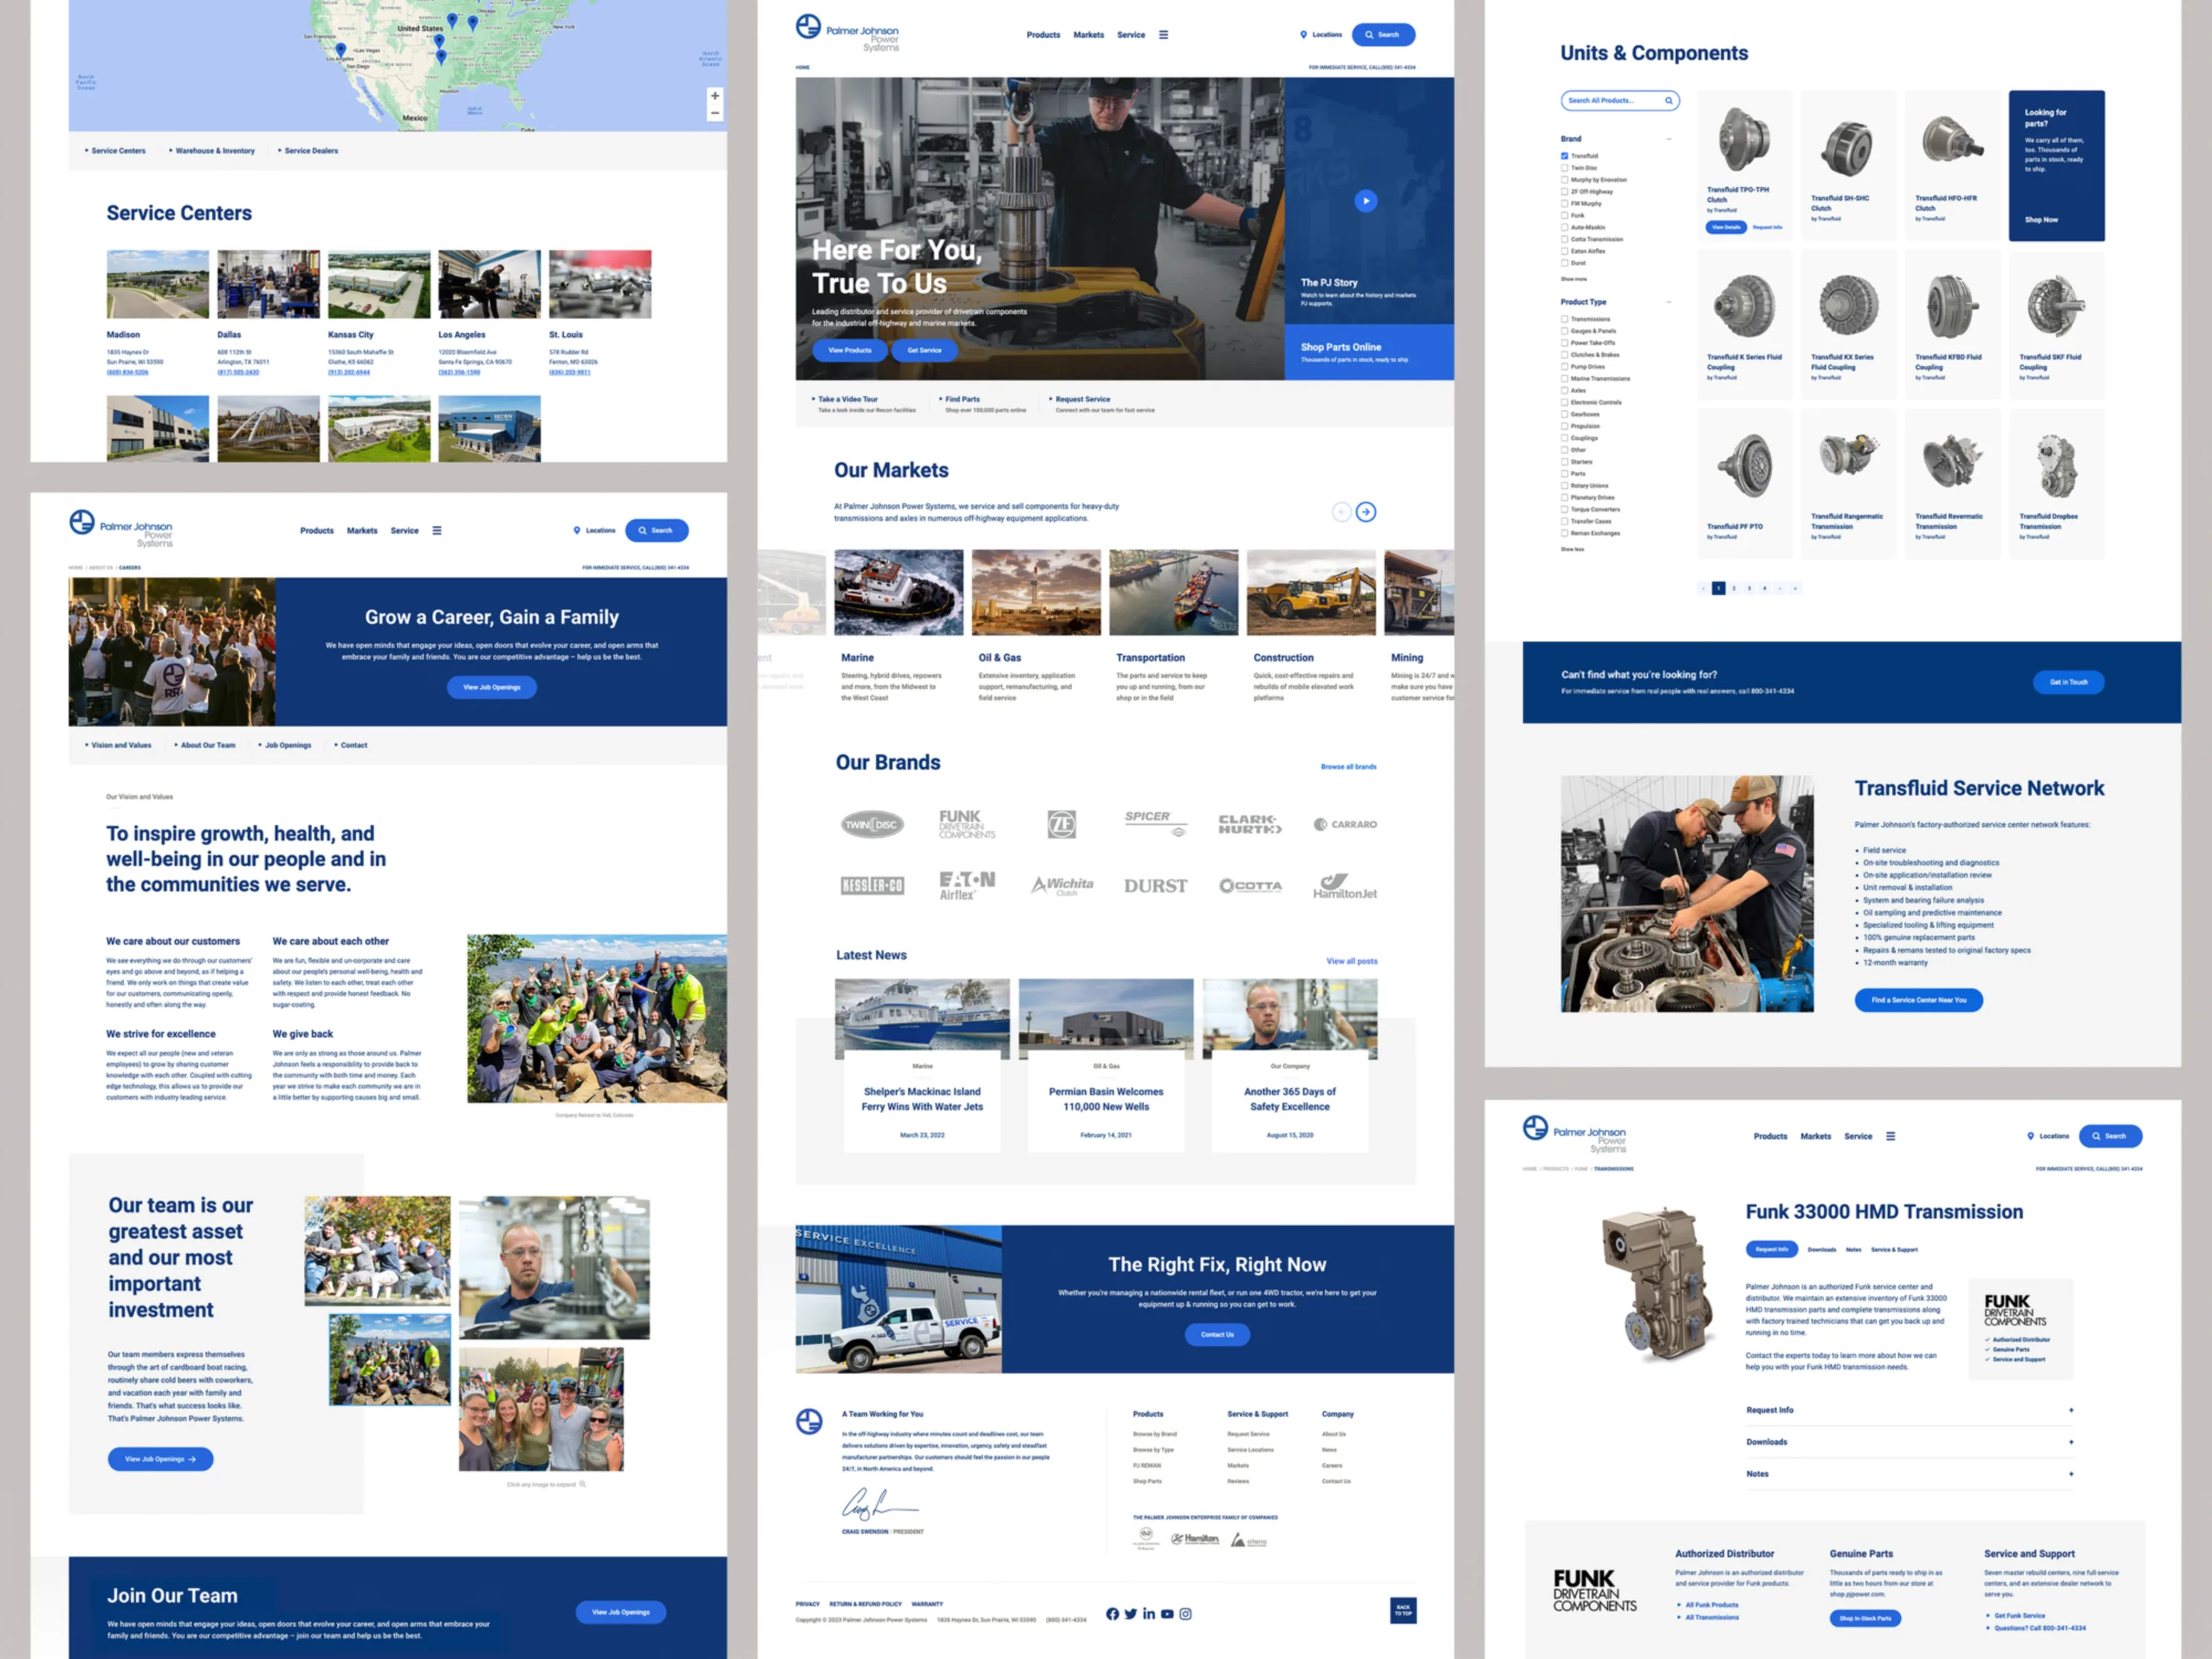Screen dimensions: 2212x1659
Task: Click the map zoom-in plus button
Action: click(714, 96)
